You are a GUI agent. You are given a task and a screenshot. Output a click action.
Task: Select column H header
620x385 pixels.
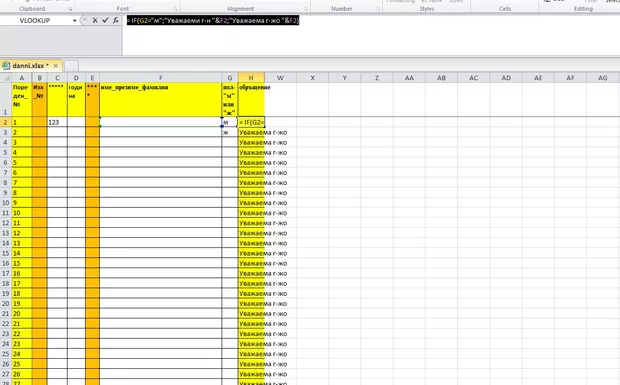tap(251, 78)
